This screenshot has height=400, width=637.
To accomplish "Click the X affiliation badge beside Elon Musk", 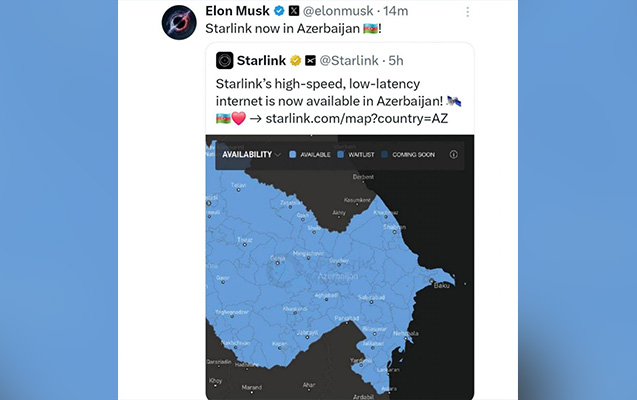I will pos(294,11).
